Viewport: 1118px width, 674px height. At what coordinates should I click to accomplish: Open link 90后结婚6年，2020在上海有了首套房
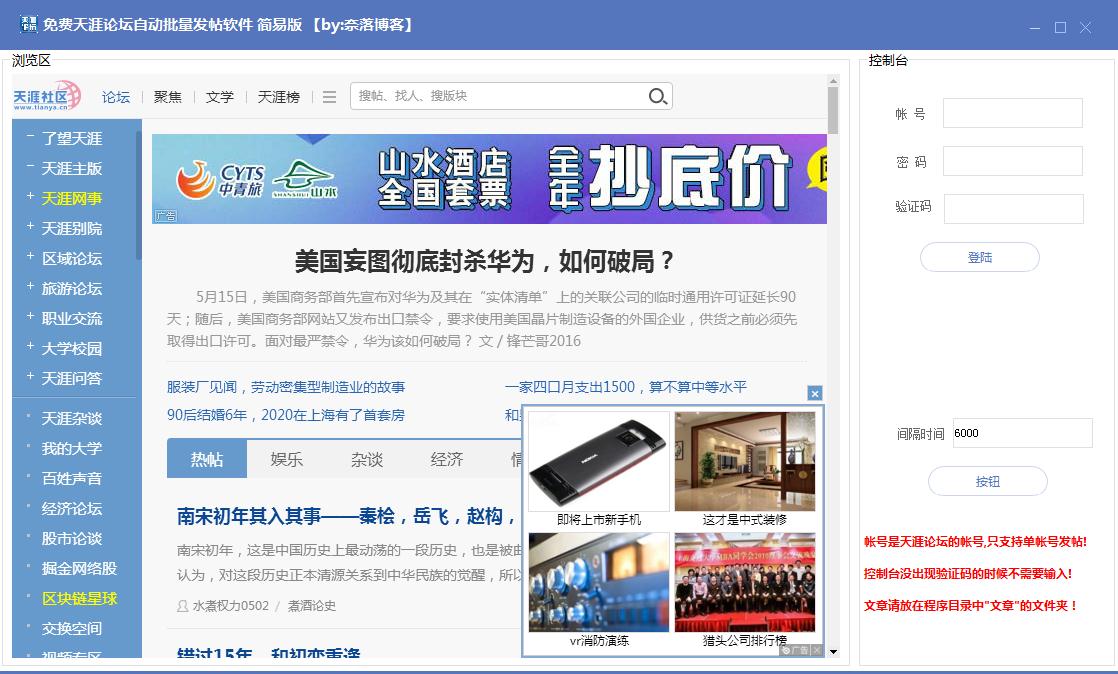pos(286,415)
